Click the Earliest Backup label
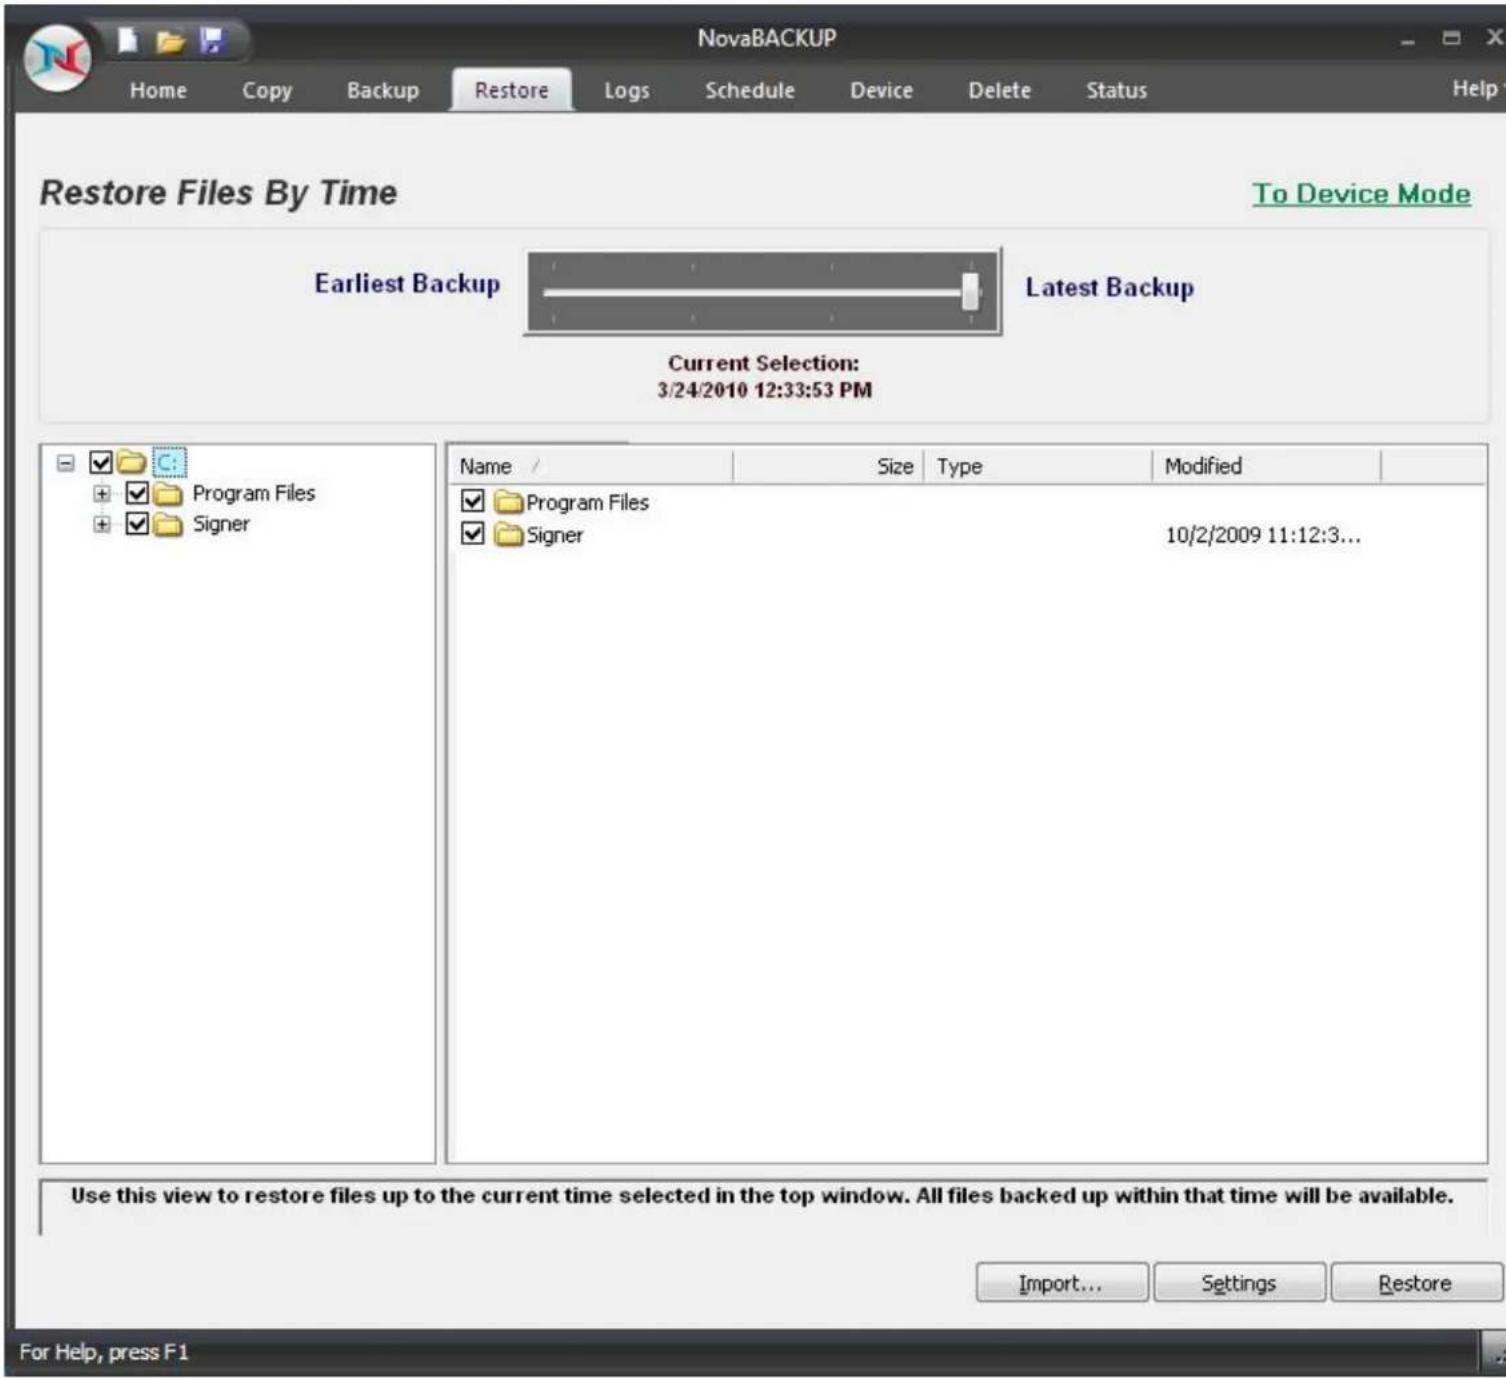Screen dimensions: 1506x1378 pyautogui.click(x=407, y=284)
